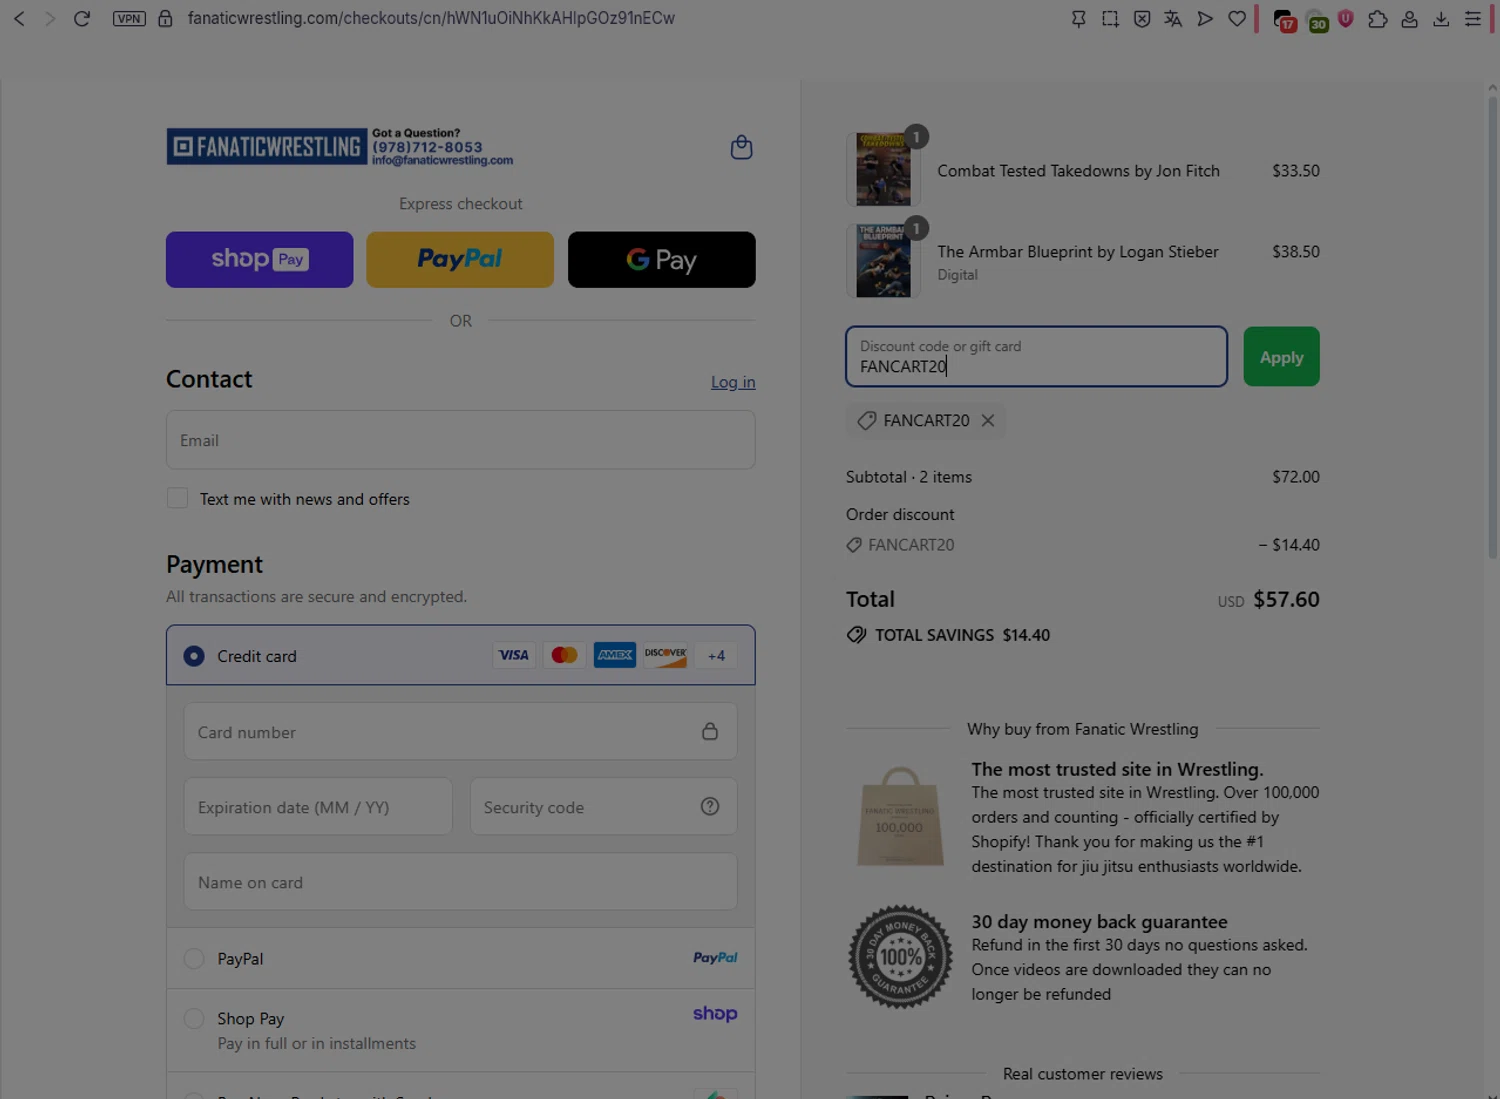This screenshot has width=1500, height=1099.
Task: Click the 100,000 orders bag image
Action: (x=900, y=816)
